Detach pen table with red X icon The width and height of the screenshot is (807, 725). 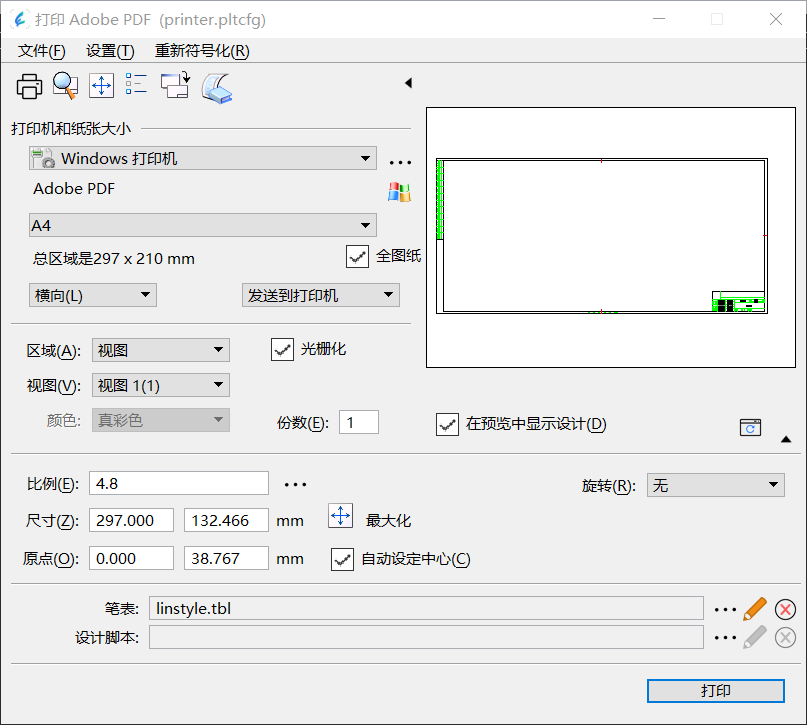point(785,610)
